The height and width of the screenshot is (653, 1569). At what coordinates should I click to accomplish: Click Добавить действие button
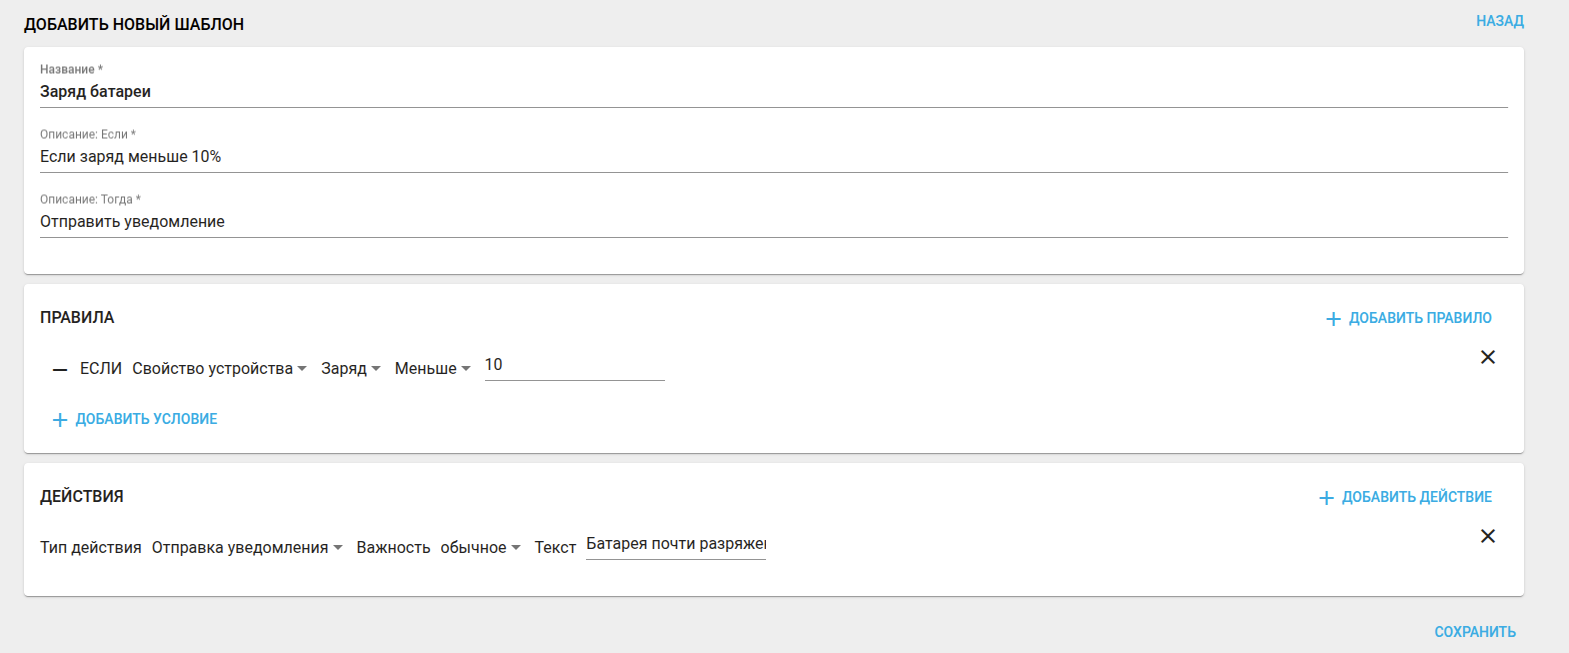coord(1416,497)
